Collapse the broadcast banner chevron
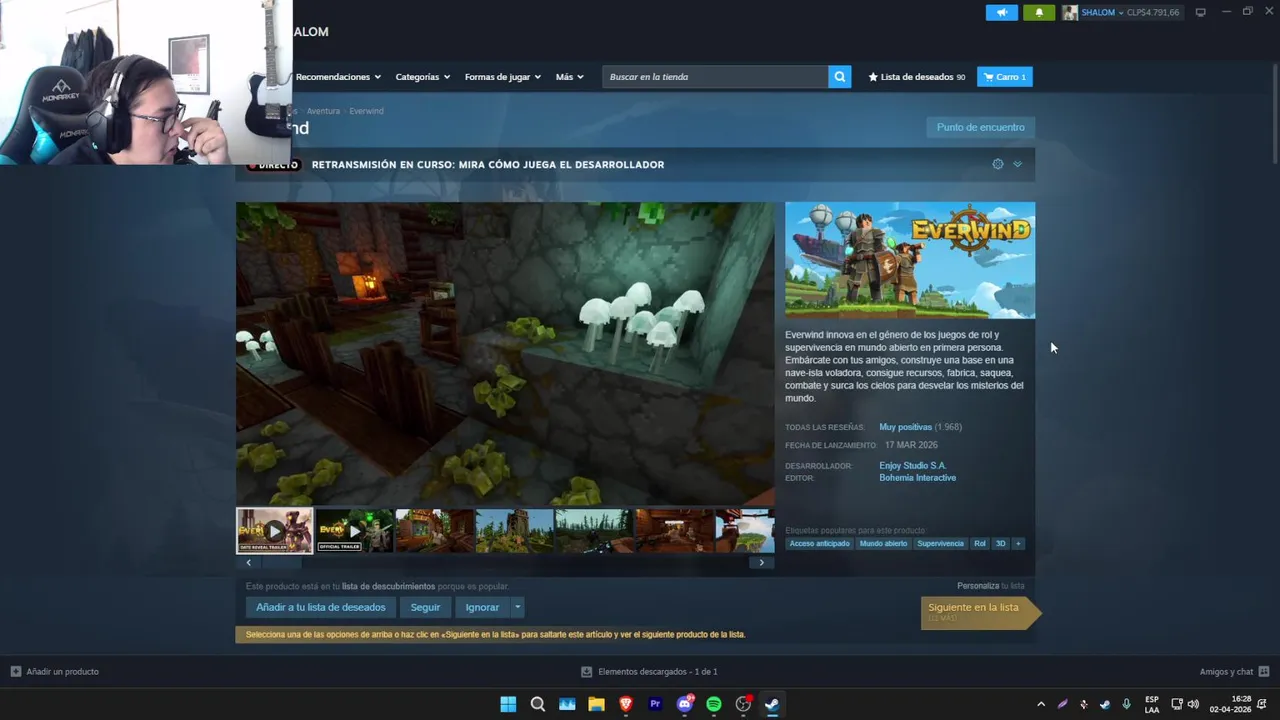The width and height of the screenshot is (1280, 720). [x=1017, y=164]
